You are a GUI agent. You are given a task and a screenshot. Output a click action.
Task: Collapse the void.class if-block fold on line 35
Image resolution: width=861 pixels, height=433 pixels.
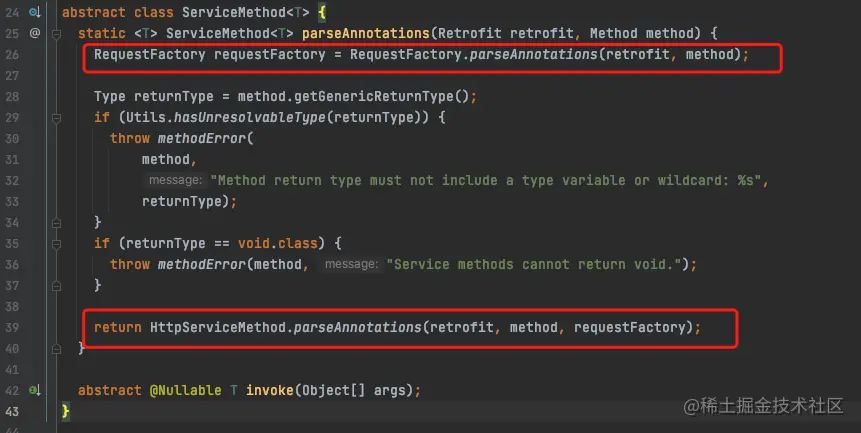56,243
